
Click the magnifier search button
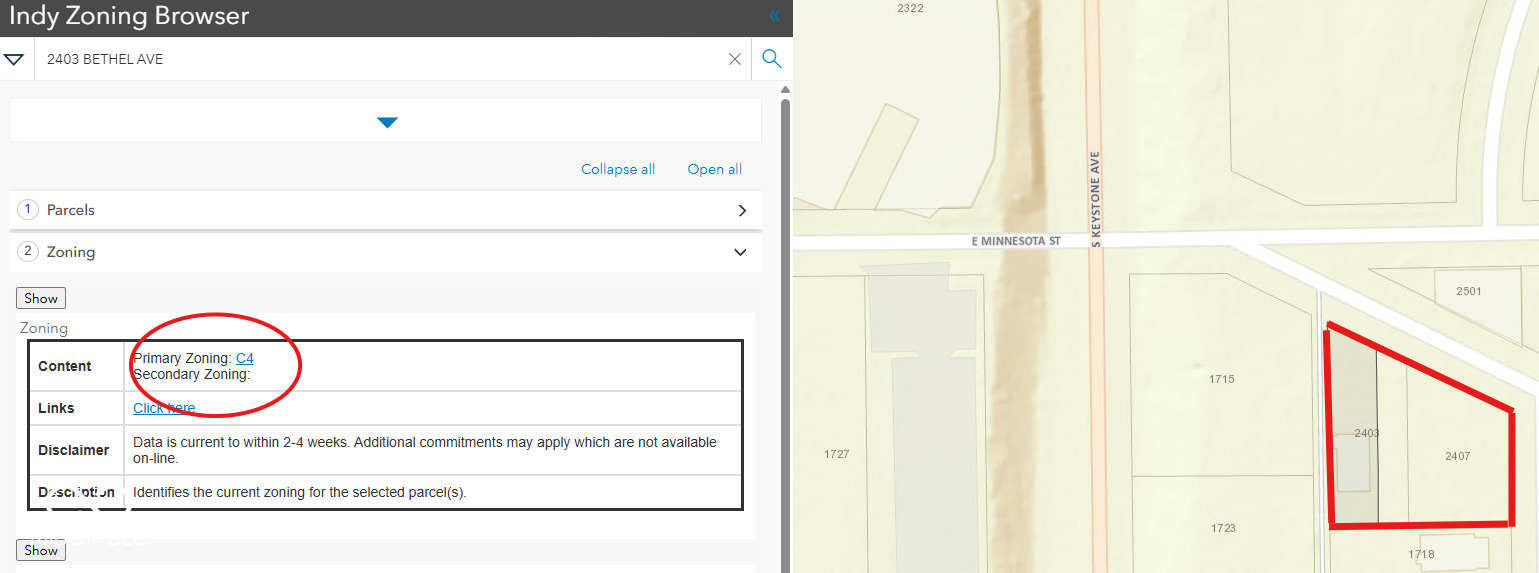point(771,59)
